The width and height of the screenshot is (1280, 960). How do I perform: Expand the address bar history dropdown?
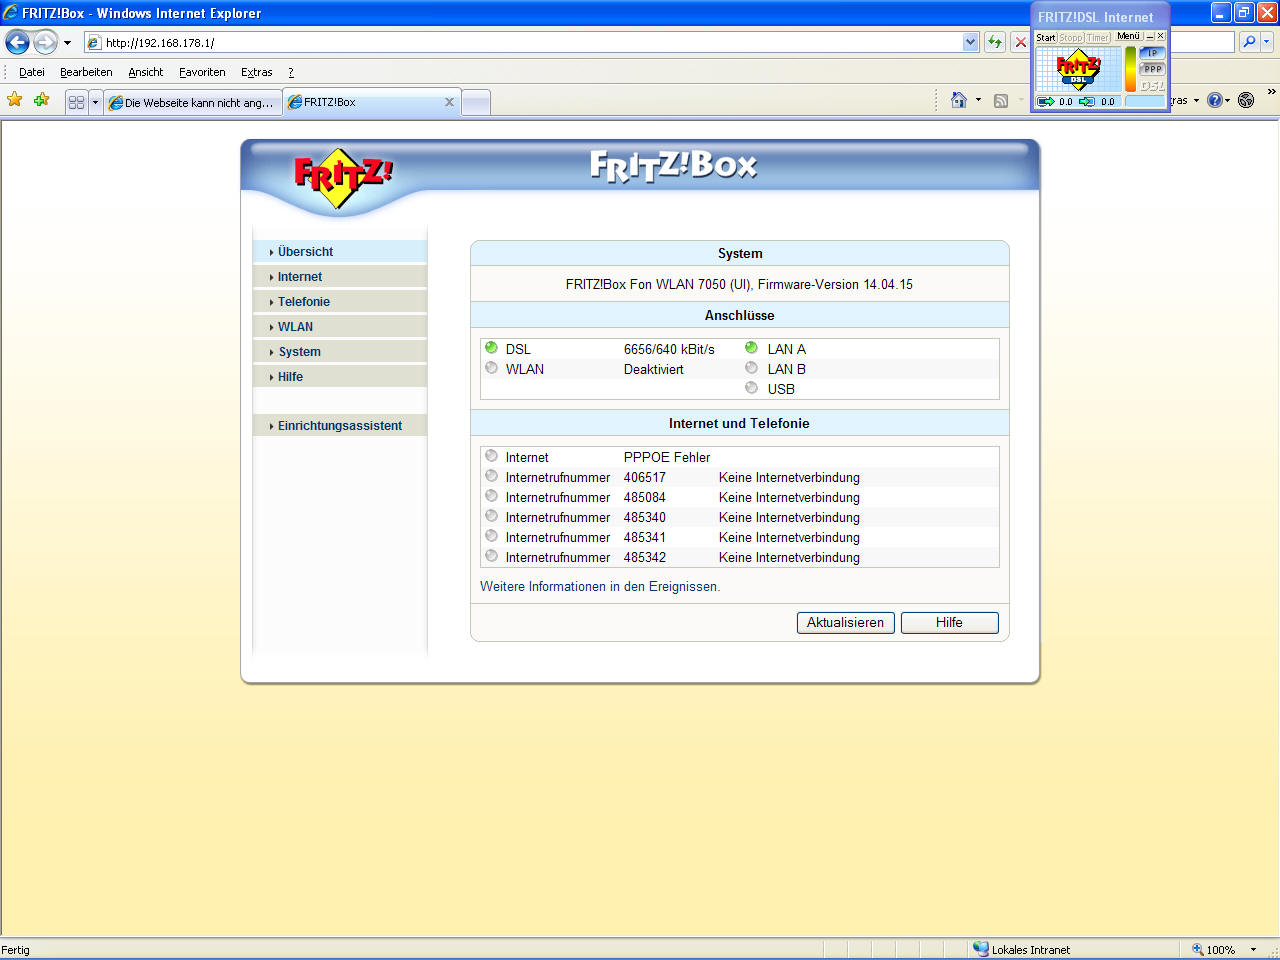click(970, 42)
